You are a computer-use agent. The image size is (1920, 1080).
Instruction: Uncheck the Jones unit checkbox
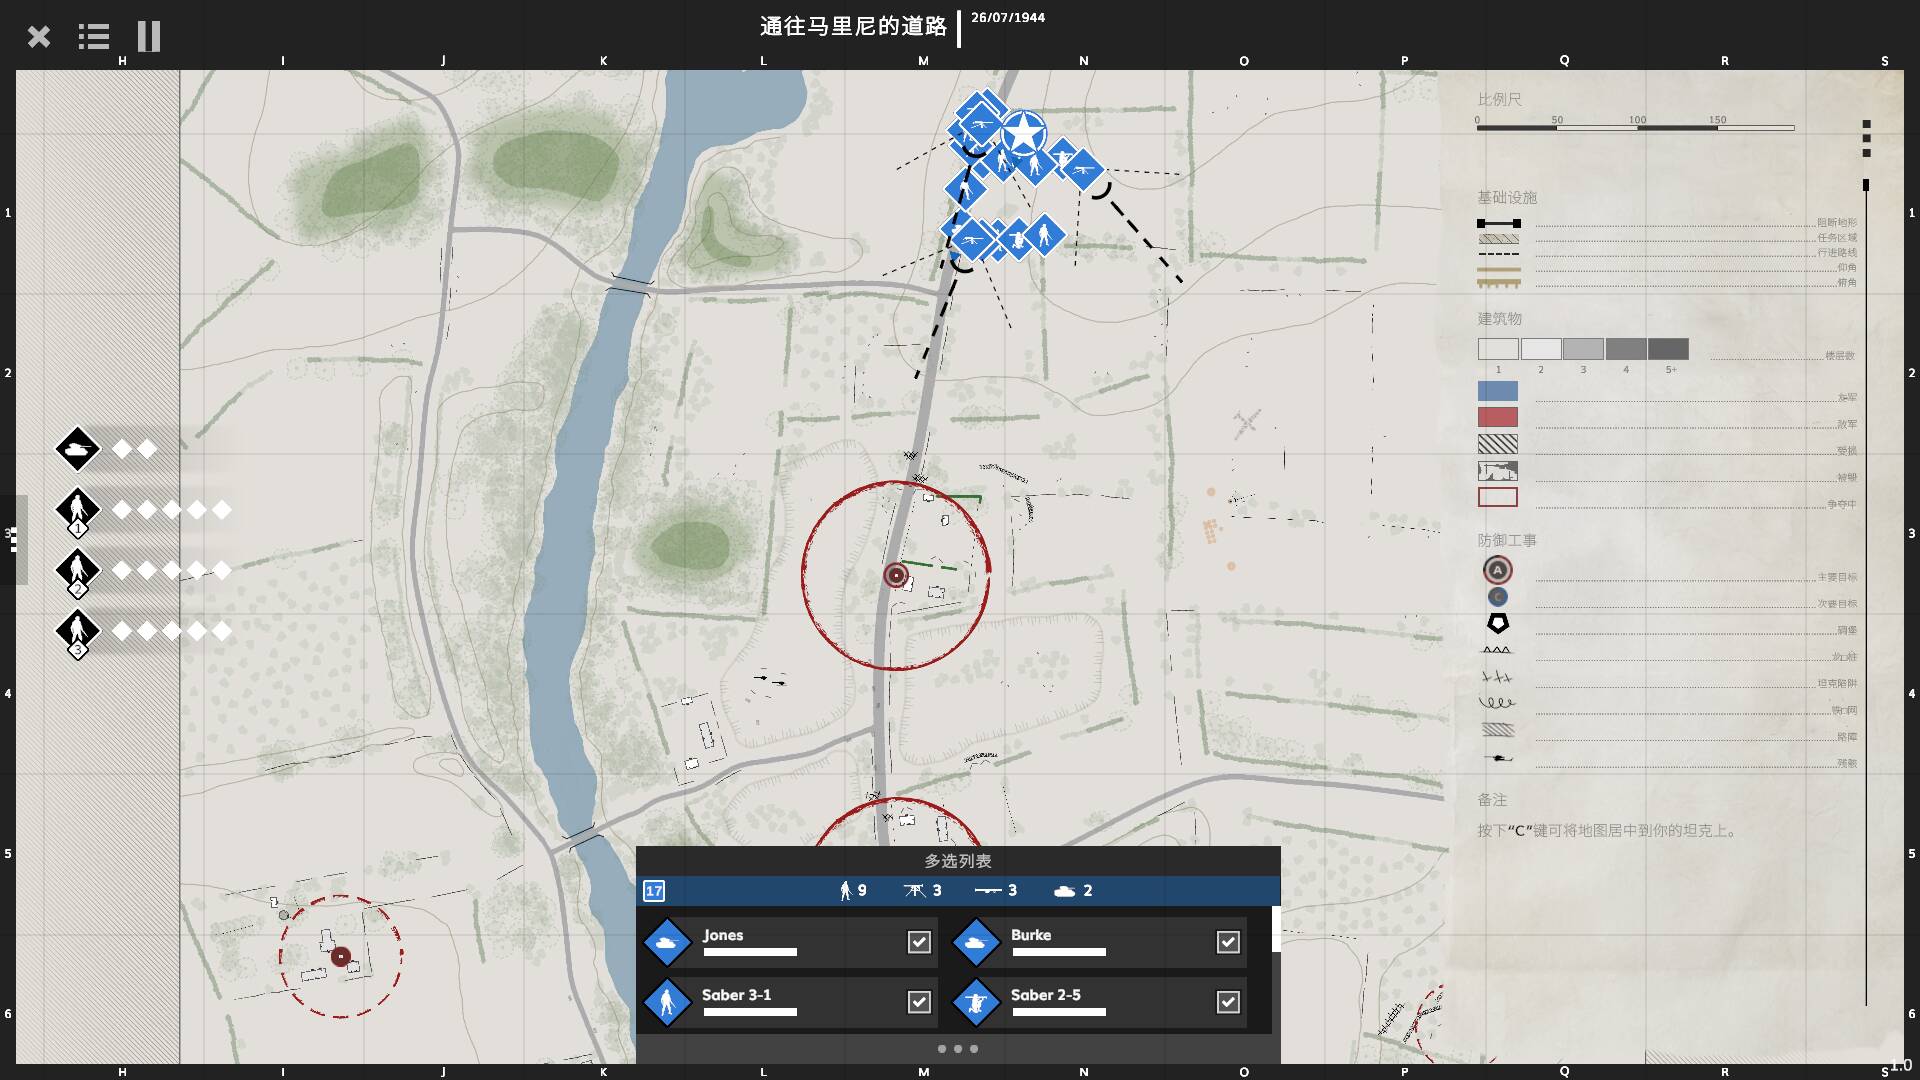[919, 942]
